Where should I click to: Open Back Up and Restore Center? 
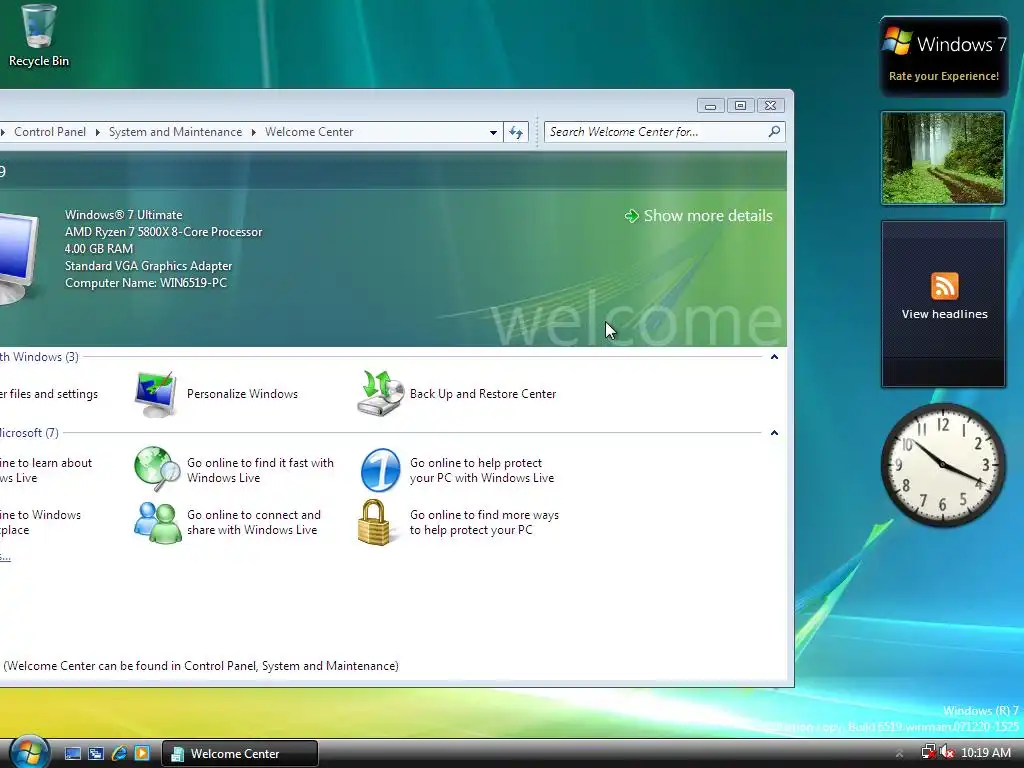(483, 394)
